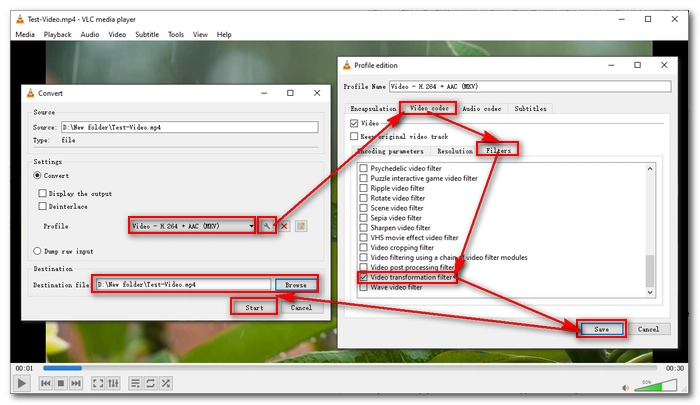The height and width of the screenshot is (405, 700).
Task: Open the Playback menu
Action: tap(58, 34)
